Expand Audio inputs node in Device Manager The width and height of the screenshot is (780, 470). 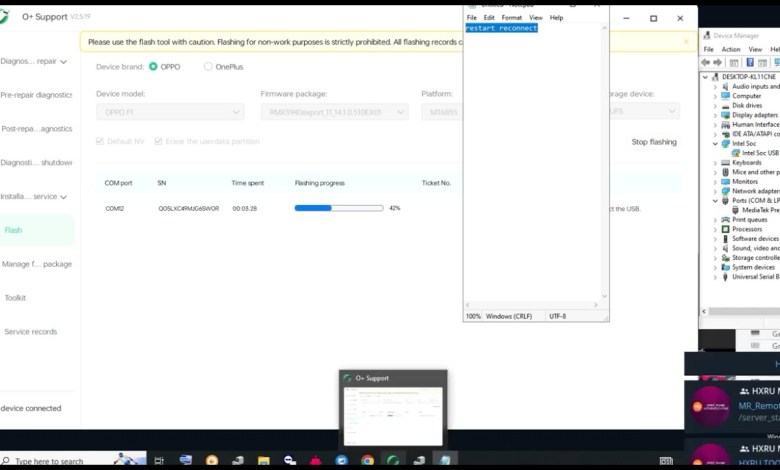(x=715, y=87)
